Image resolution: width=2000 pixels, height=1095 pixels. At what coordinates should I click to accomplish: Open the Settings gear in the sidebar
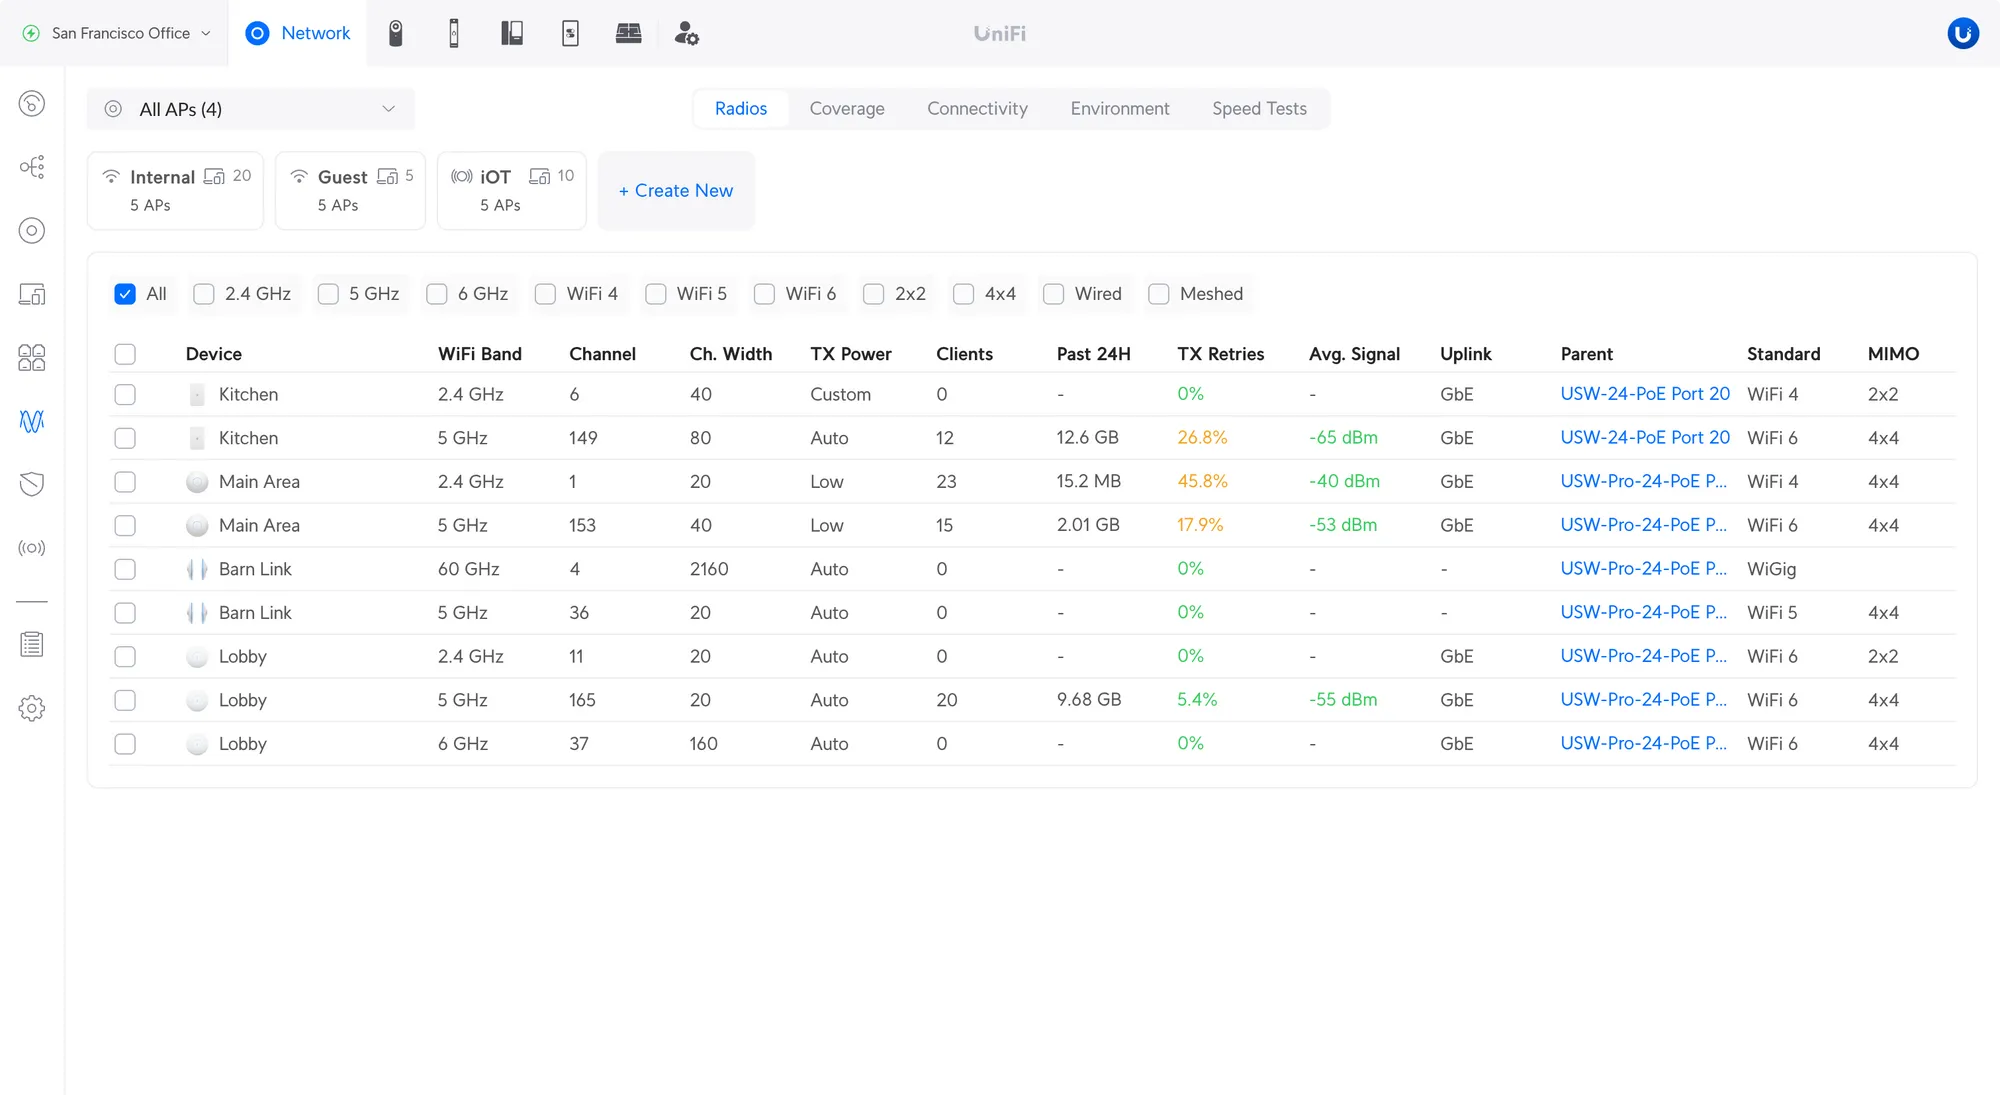pos(32,708)
